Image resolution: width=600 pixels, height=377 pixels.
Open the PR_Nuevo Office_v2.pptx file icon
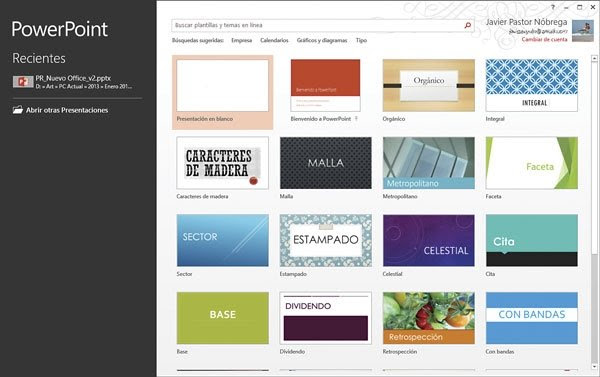pos(23,82)
